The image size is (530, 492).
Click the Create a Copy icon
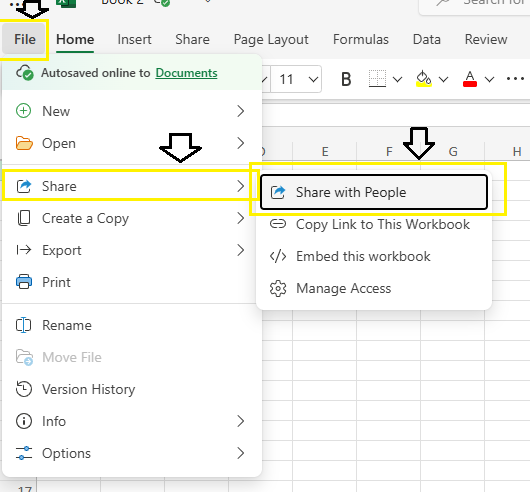click(x=24, y=218)
